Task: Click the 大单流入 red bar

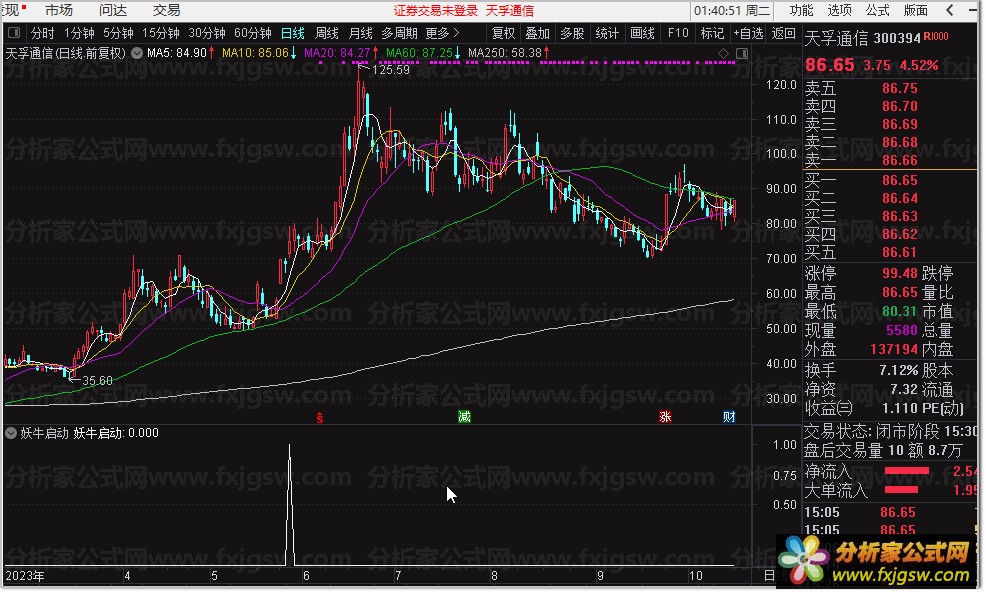Action: point(900,489)
